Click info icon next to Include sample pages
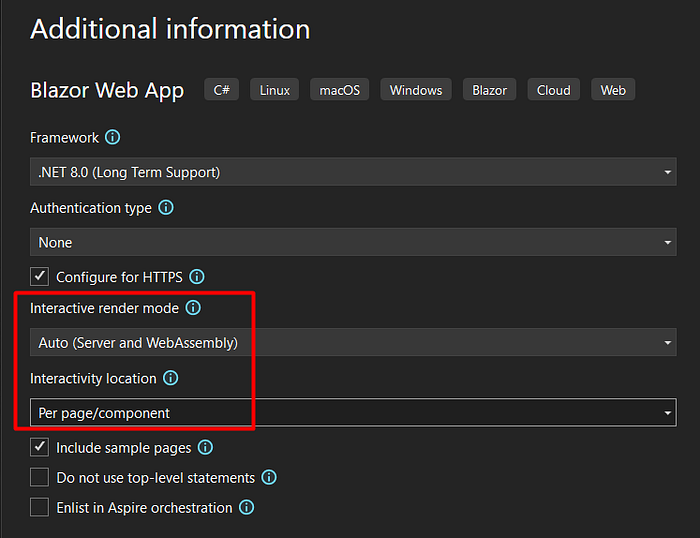This screenshot has width=700, height=538. (x=205, y=447)
